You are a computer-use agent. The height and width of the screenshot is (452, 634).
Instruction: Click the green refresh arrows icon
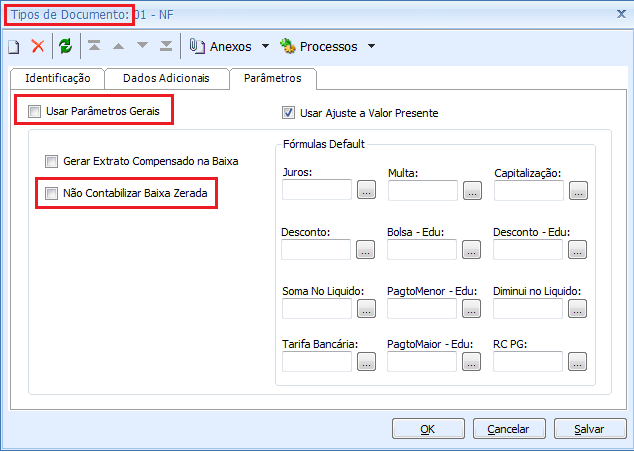coord(66,46)
